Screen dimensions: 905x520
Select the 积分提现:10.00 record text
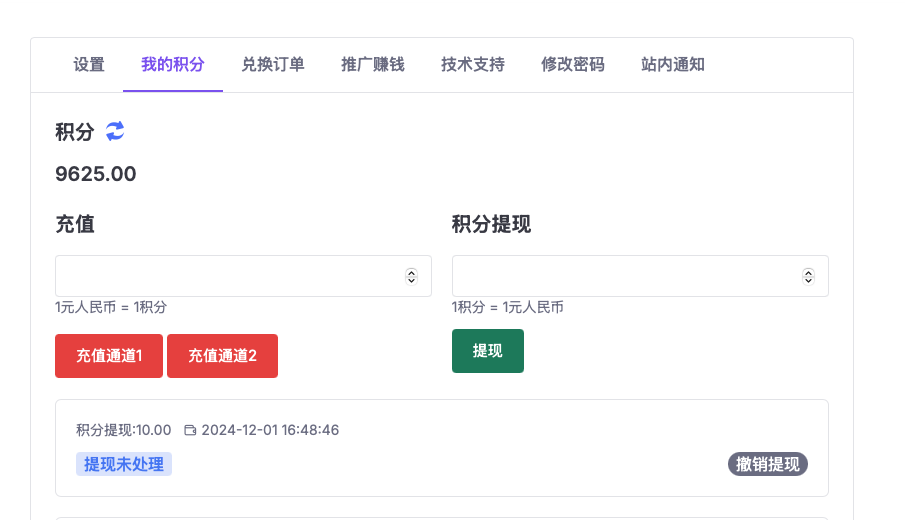[124, 430]
